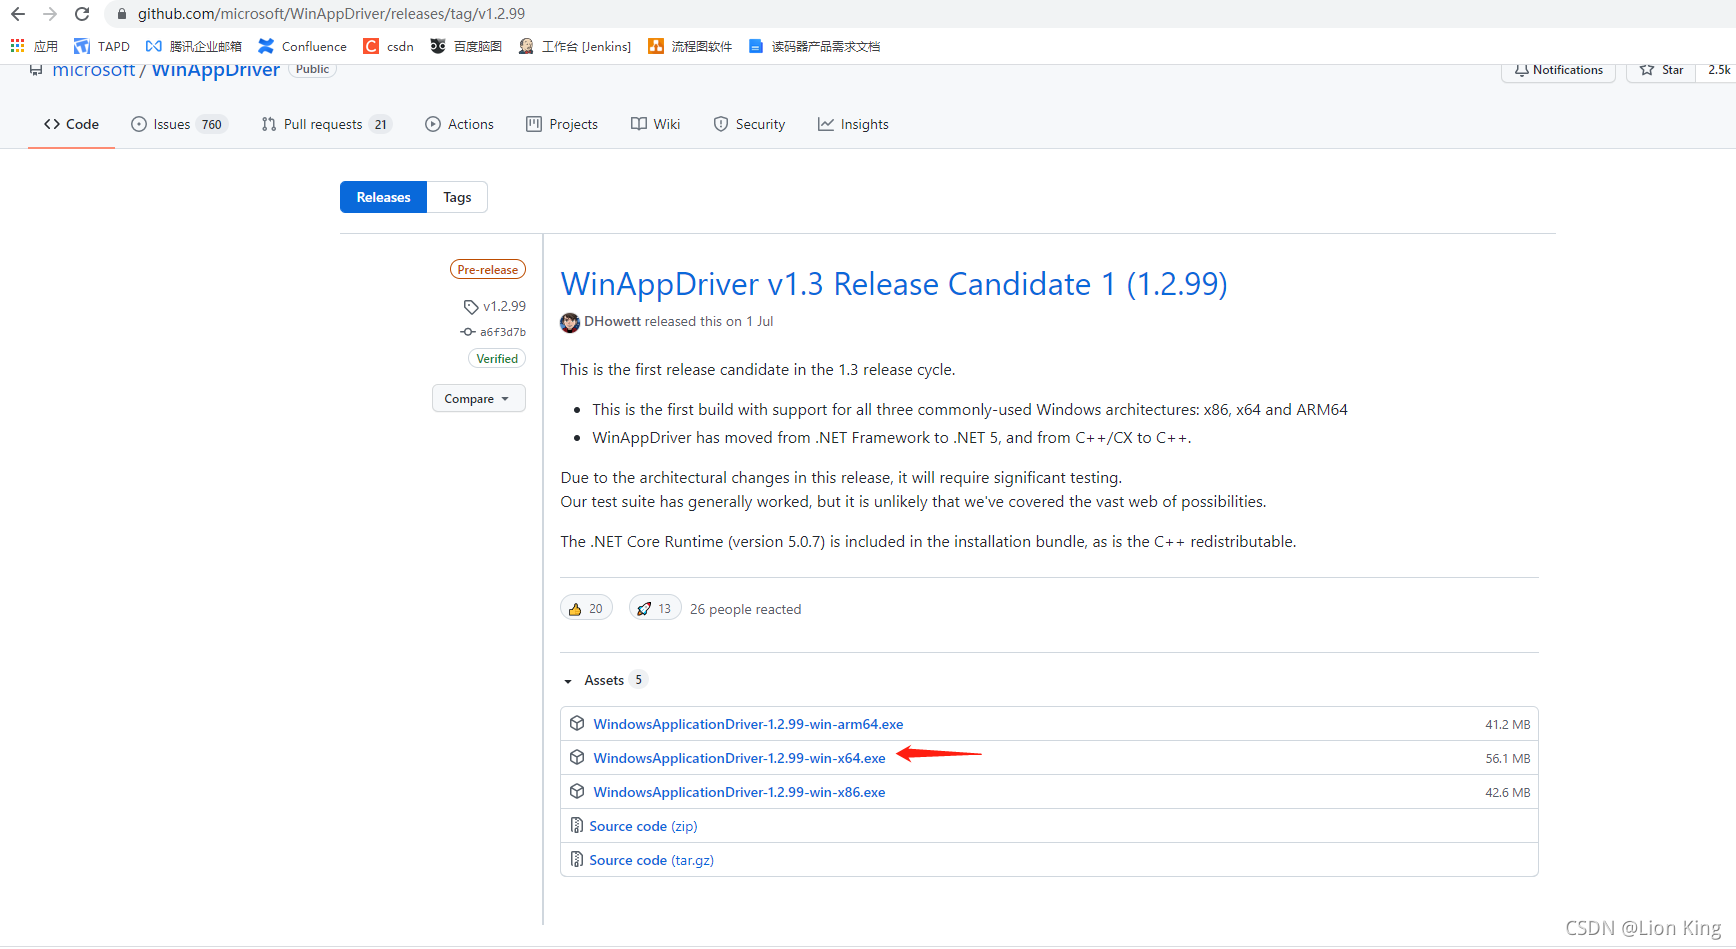Click the 42.6 MB file size

pos(1508,792)
